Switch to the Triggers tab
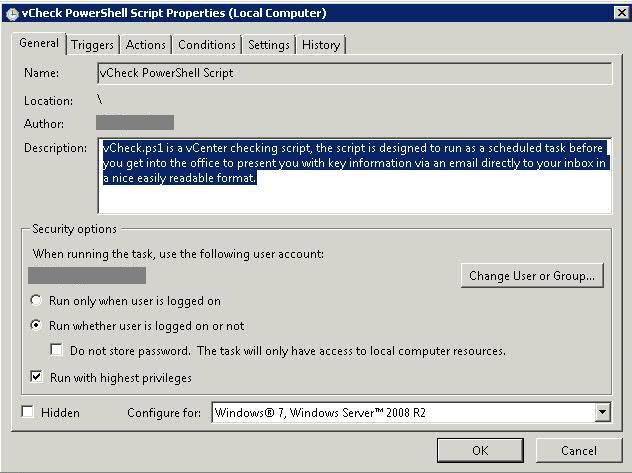 (92, 45)
